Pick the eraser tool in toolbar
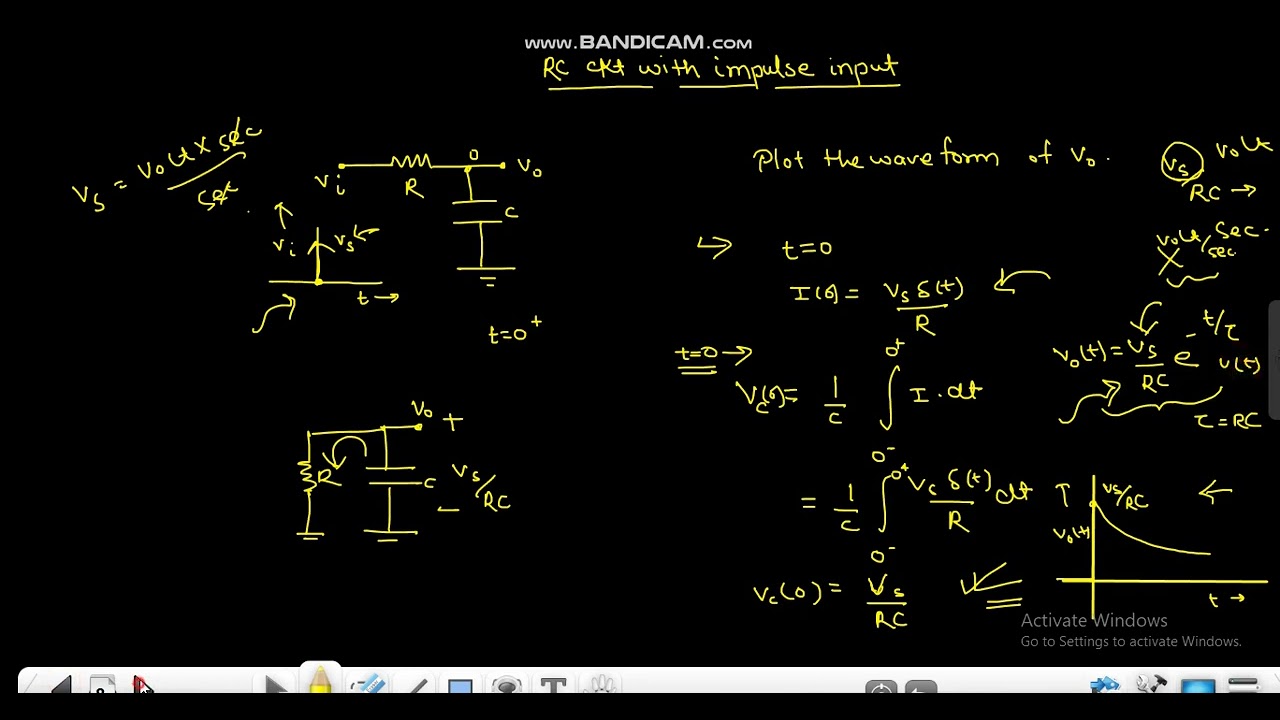 (x=368, y=685)
